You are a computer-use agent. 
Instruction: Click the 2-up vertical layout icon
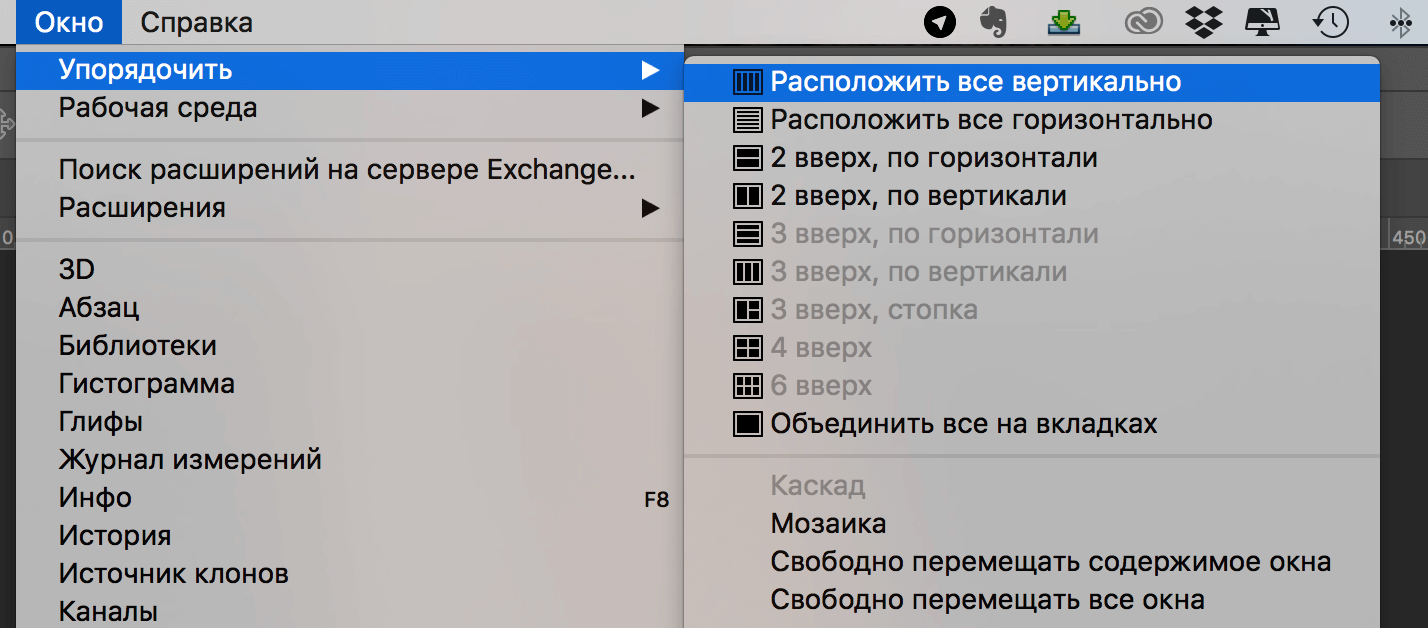point(747,196)
